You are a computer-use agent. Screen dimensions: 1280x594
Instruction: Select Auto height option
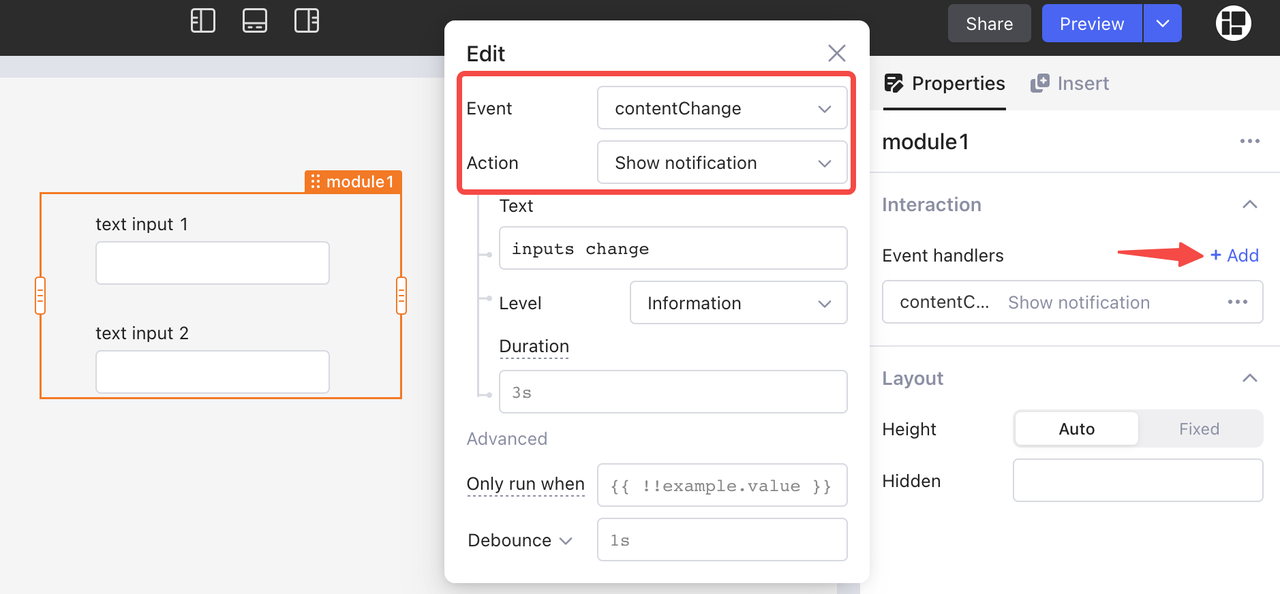pyautogui.click(x=1076, y=429)
